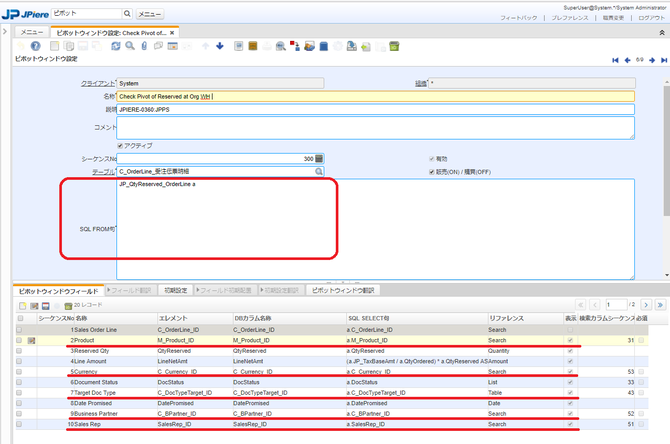Viewport: 670px width, 444px height.
Task: Check the Reserved Qty row selection box
Action: 19,351
